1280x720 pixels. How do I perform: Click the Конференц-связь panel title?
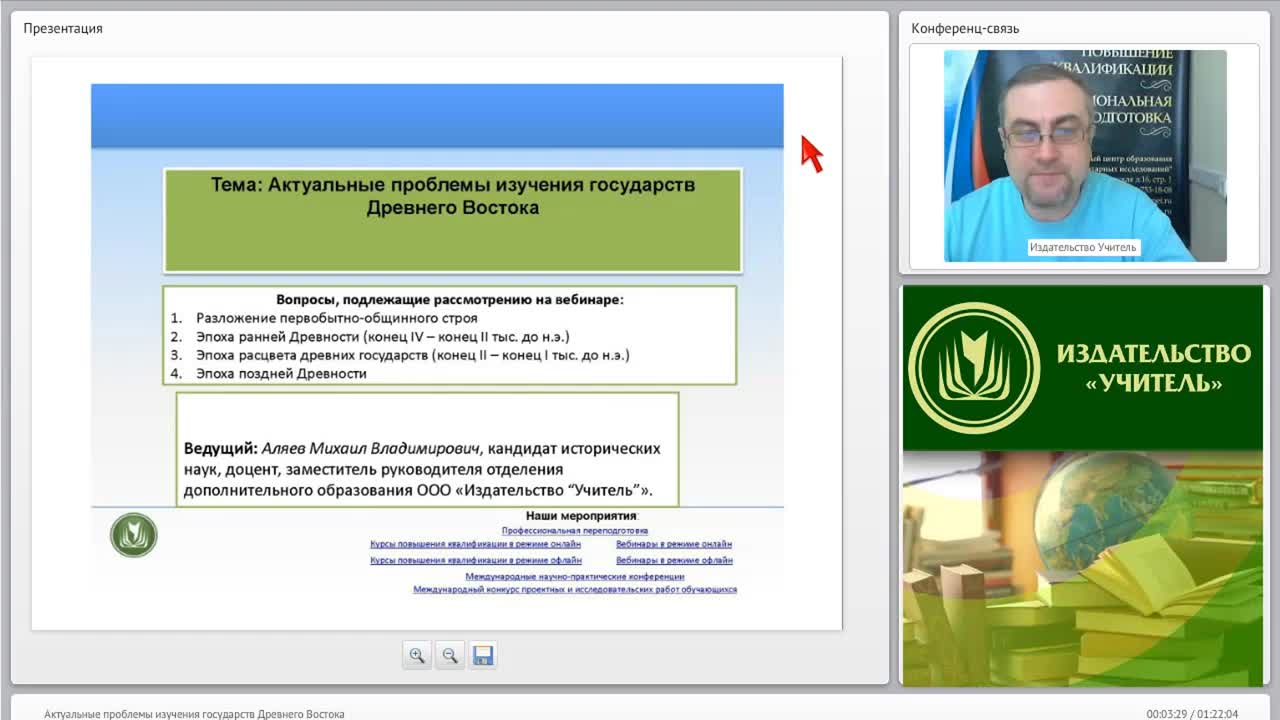(965, 28)
